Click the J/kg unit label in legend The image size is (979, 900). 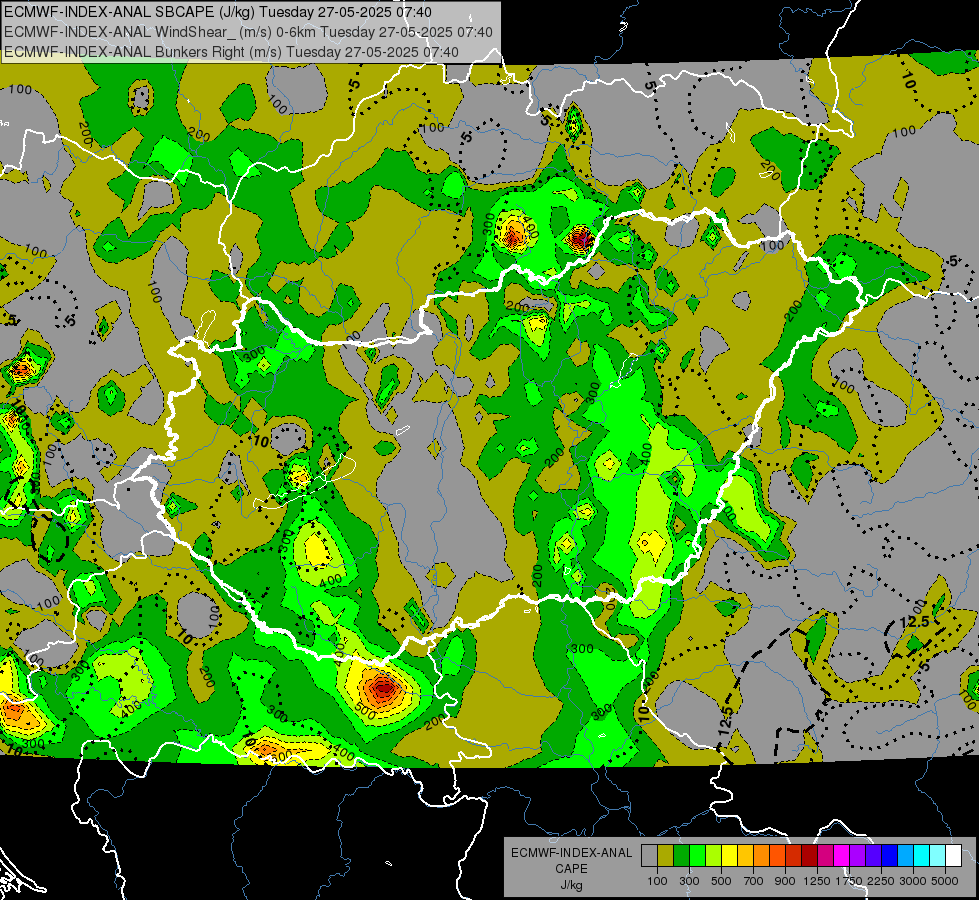point(571,885)
